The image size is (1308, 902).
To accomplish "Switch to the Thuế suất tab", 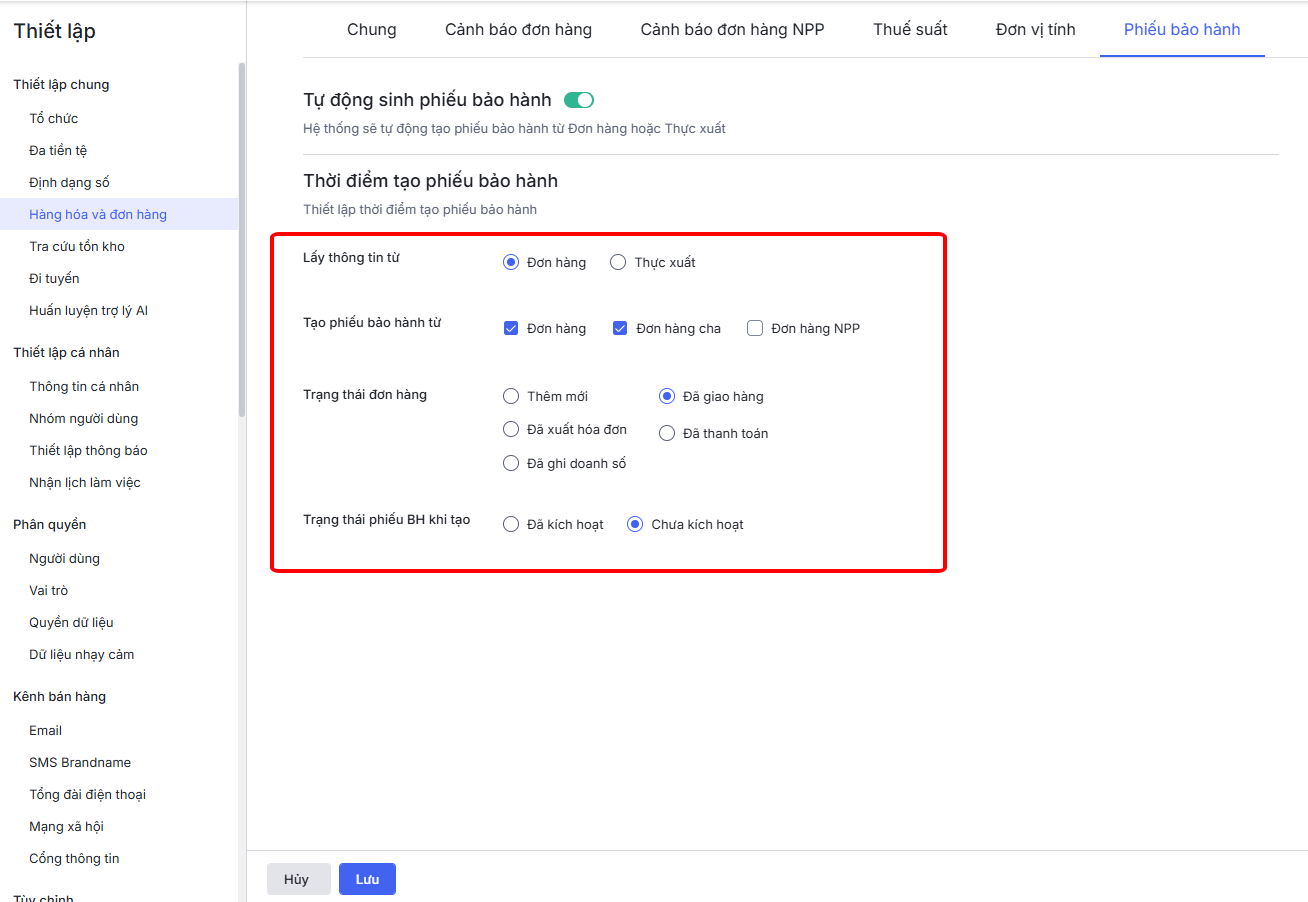I will [x=909, y=29].
